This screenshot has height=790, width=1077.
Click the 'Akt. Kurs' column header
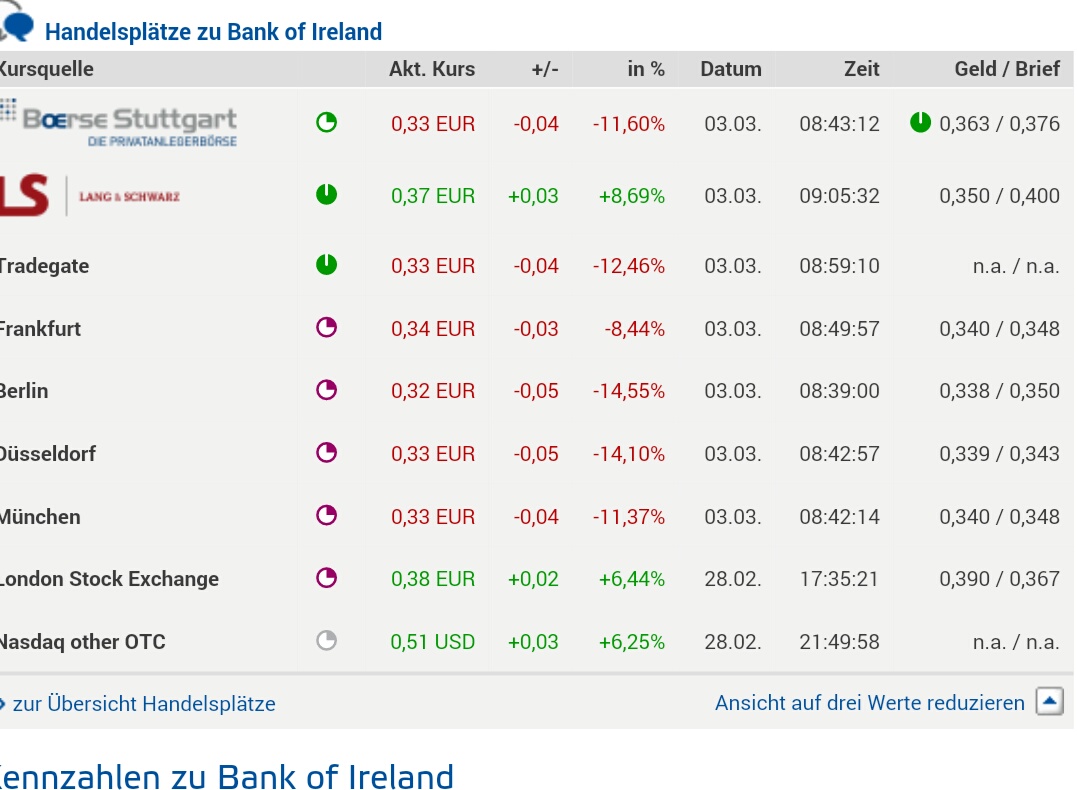coord(432,69)
